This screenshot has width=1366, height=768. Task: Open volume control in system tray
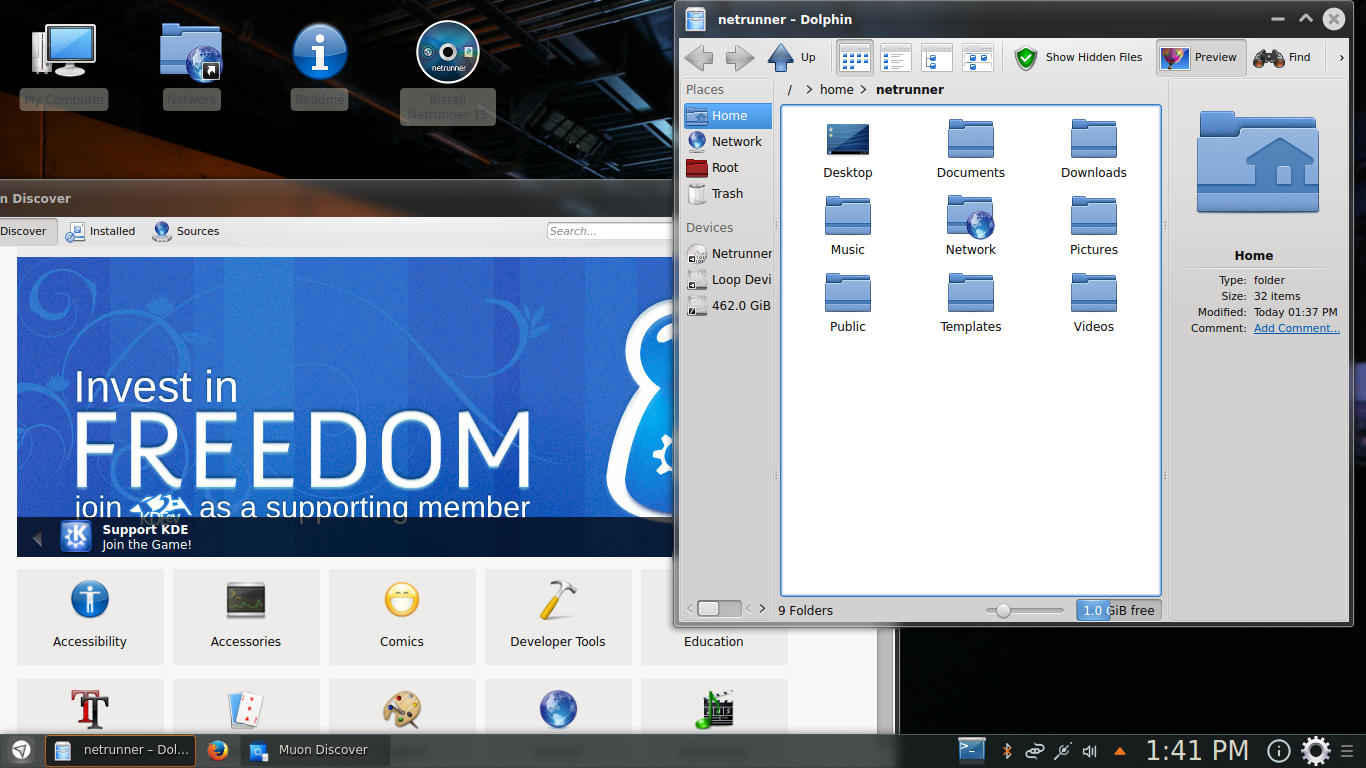[1090, 750]
